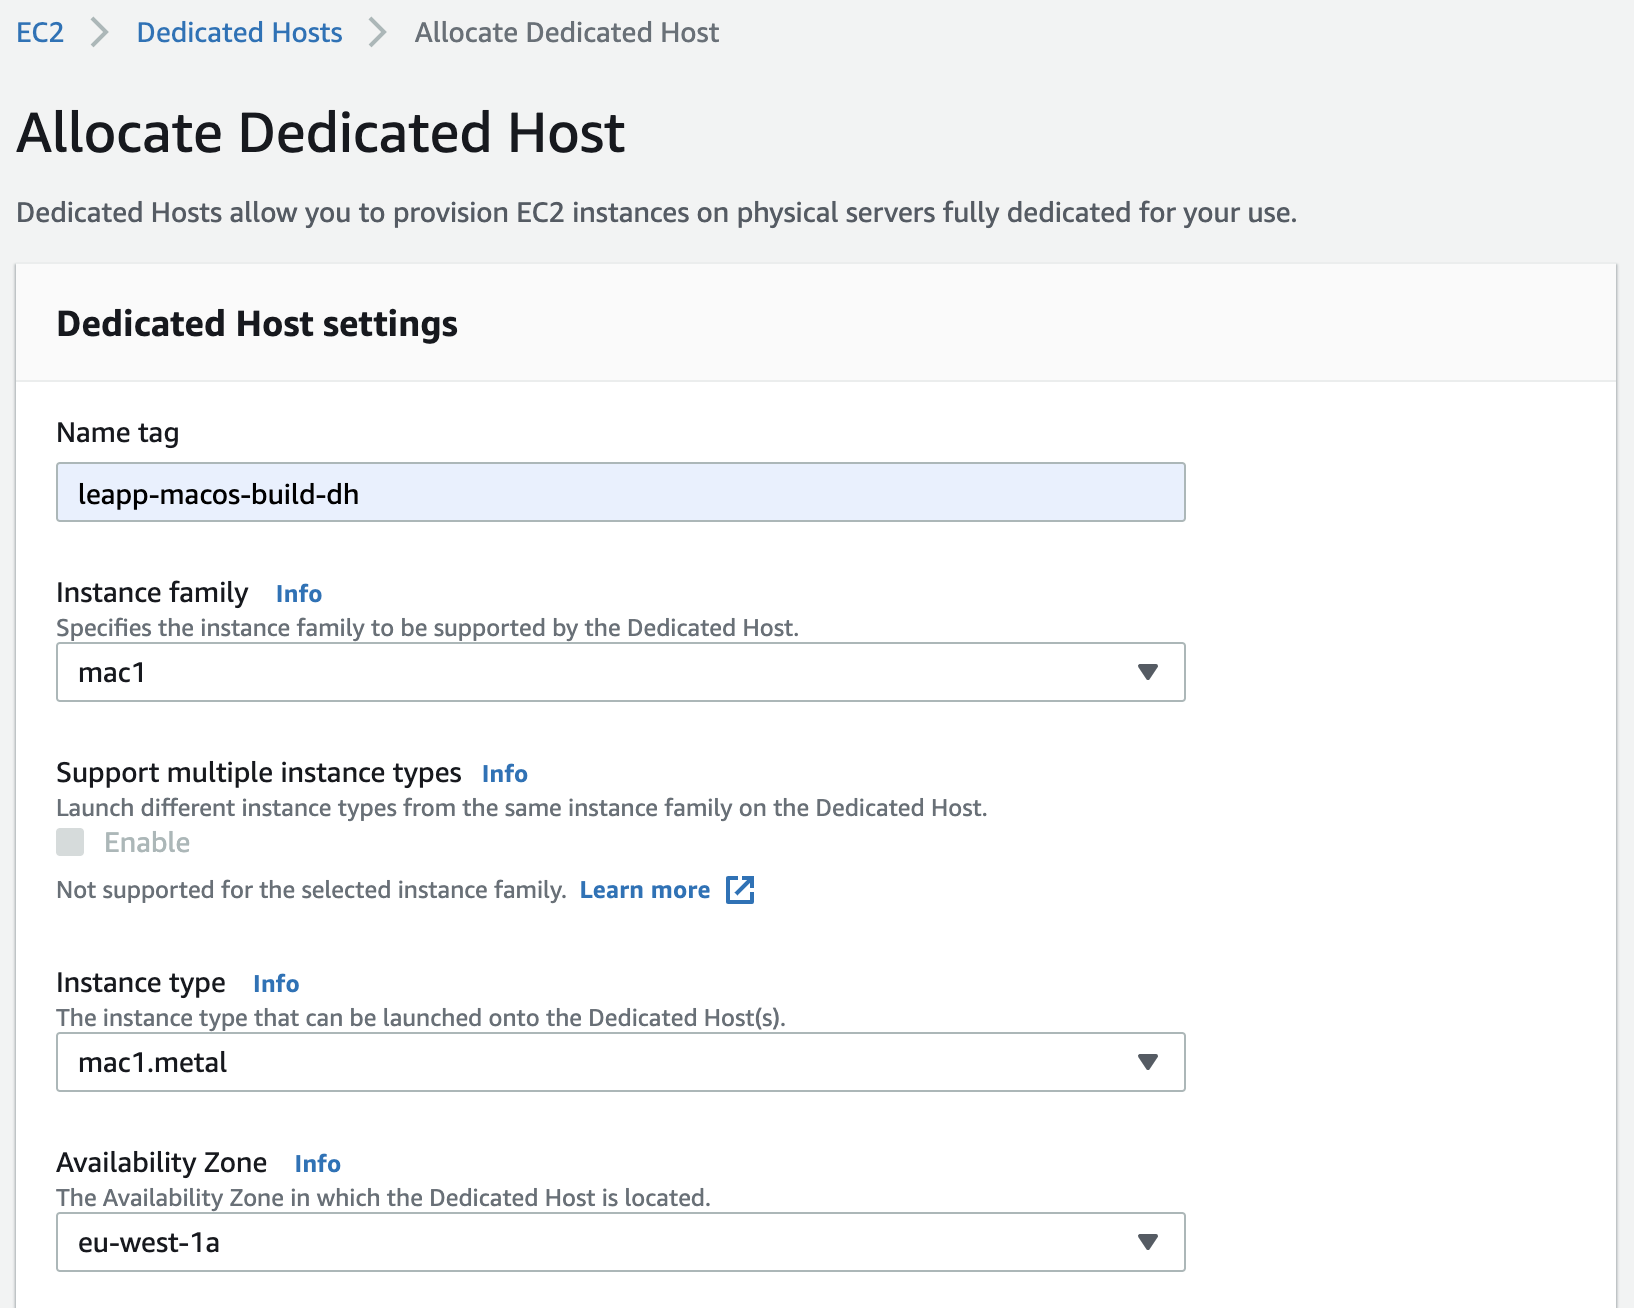Open the eu-west-1a Availability Zone dropdown
The image size is (1634, 1308).
(x=600, y=1242)
